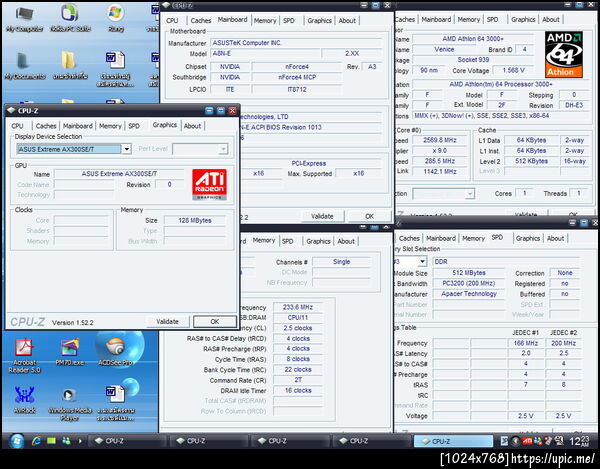The height and width of the screenshot is (469, 600).
Task: Expand quick launch overflow arrow
Action: 80,441
